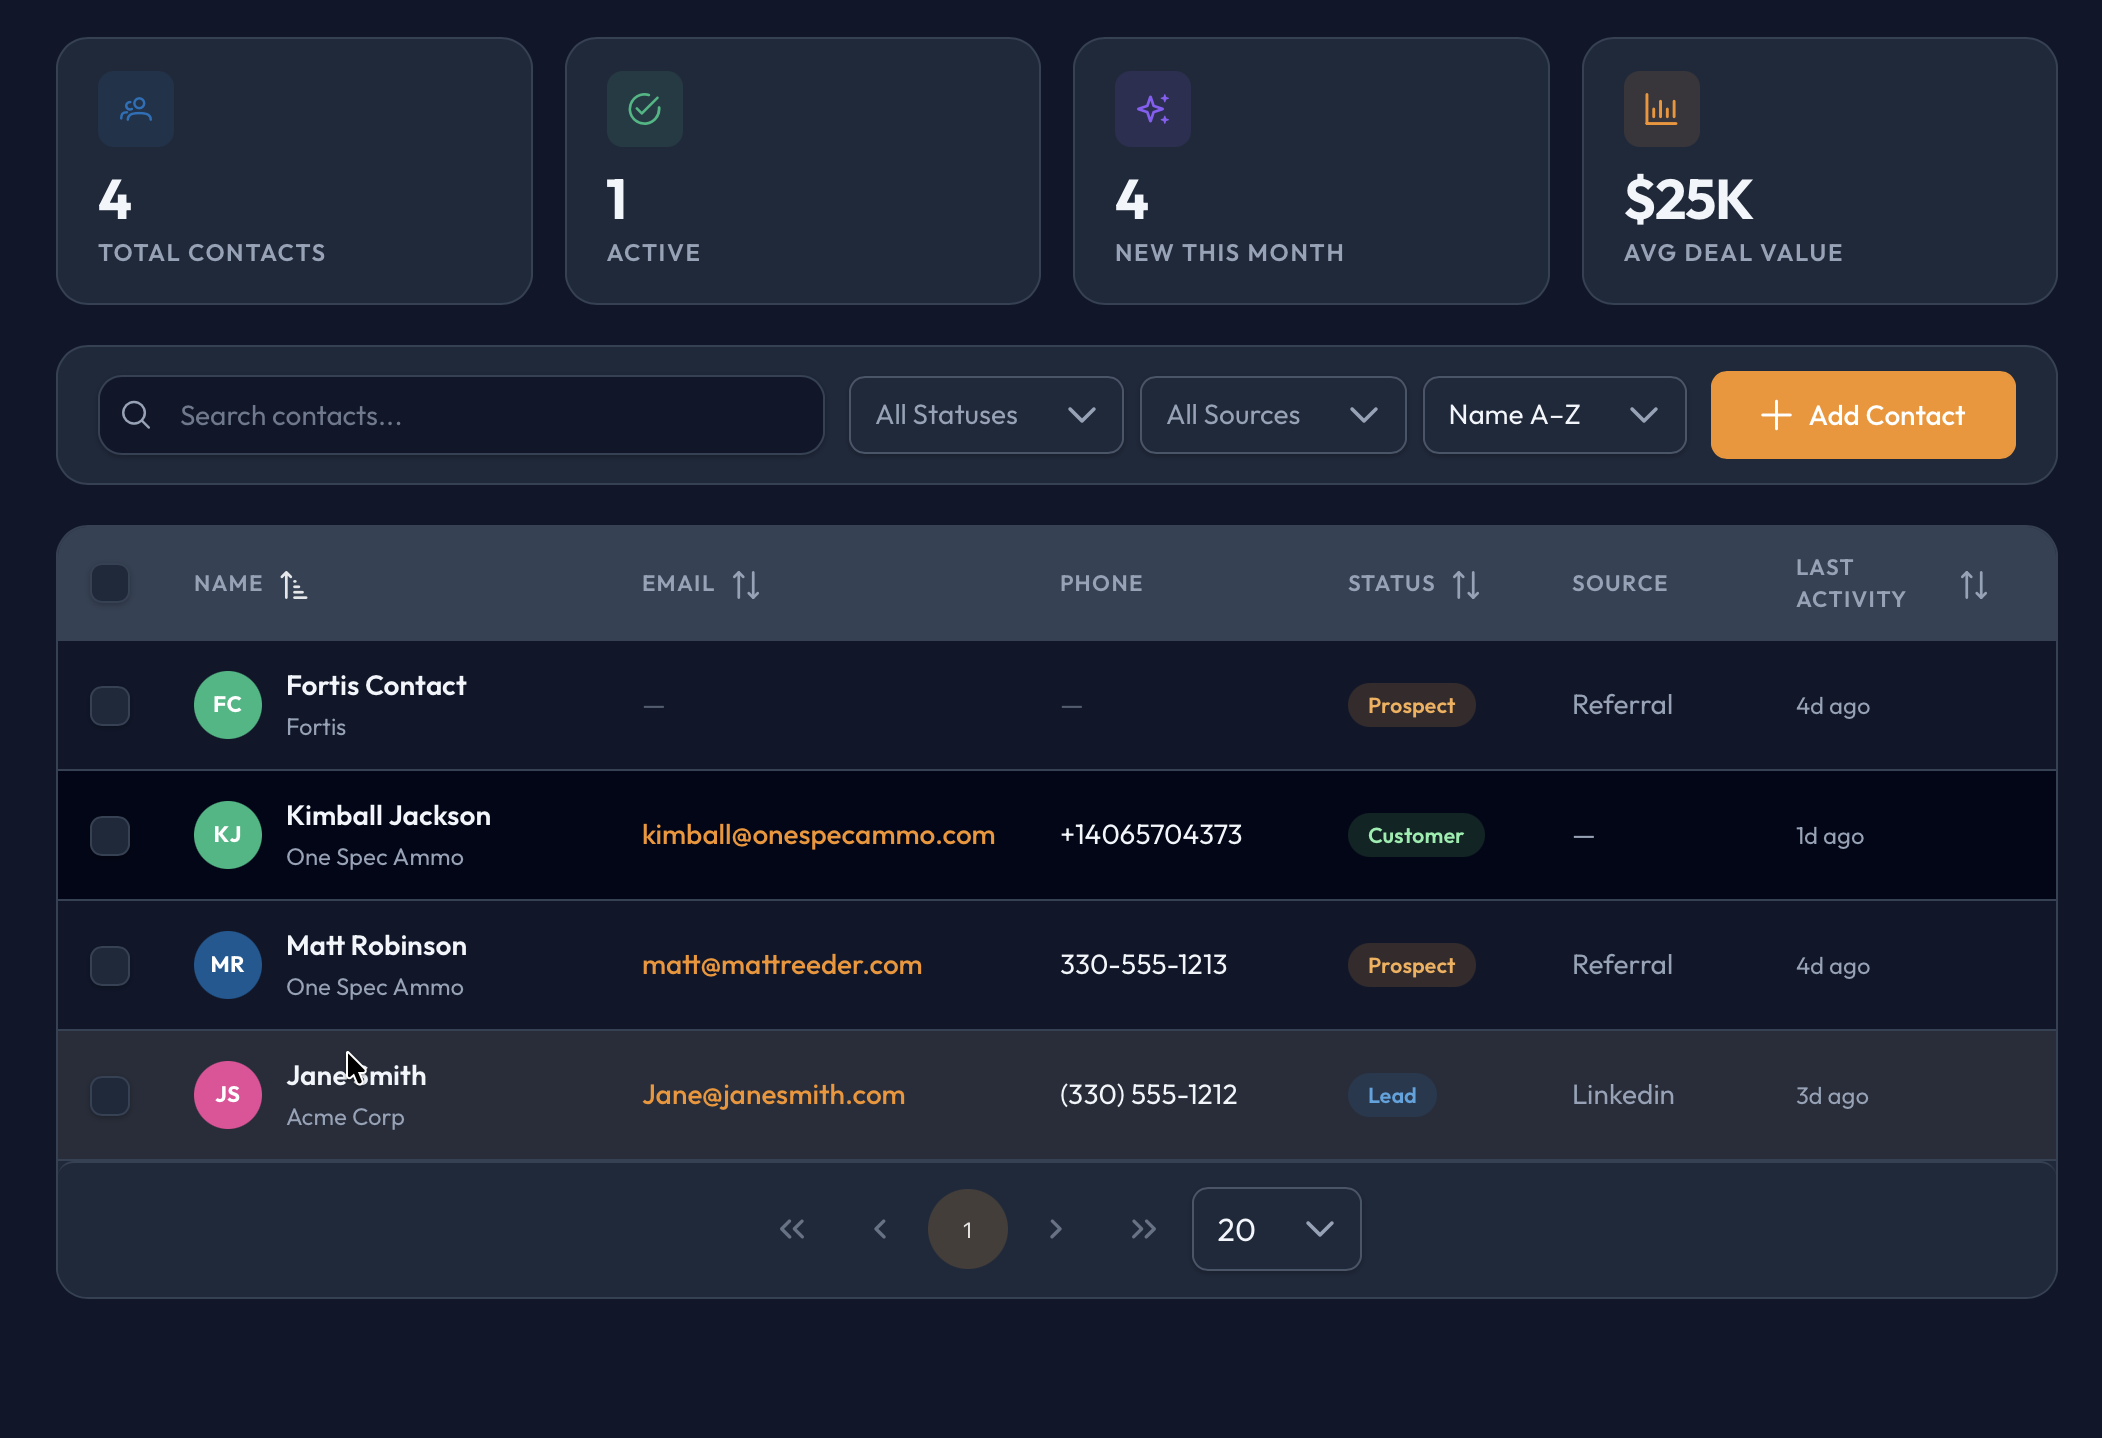Open kimball@onespecammo.com email link
This screenshot has width=2102, height=1438.
coord(818,835)
